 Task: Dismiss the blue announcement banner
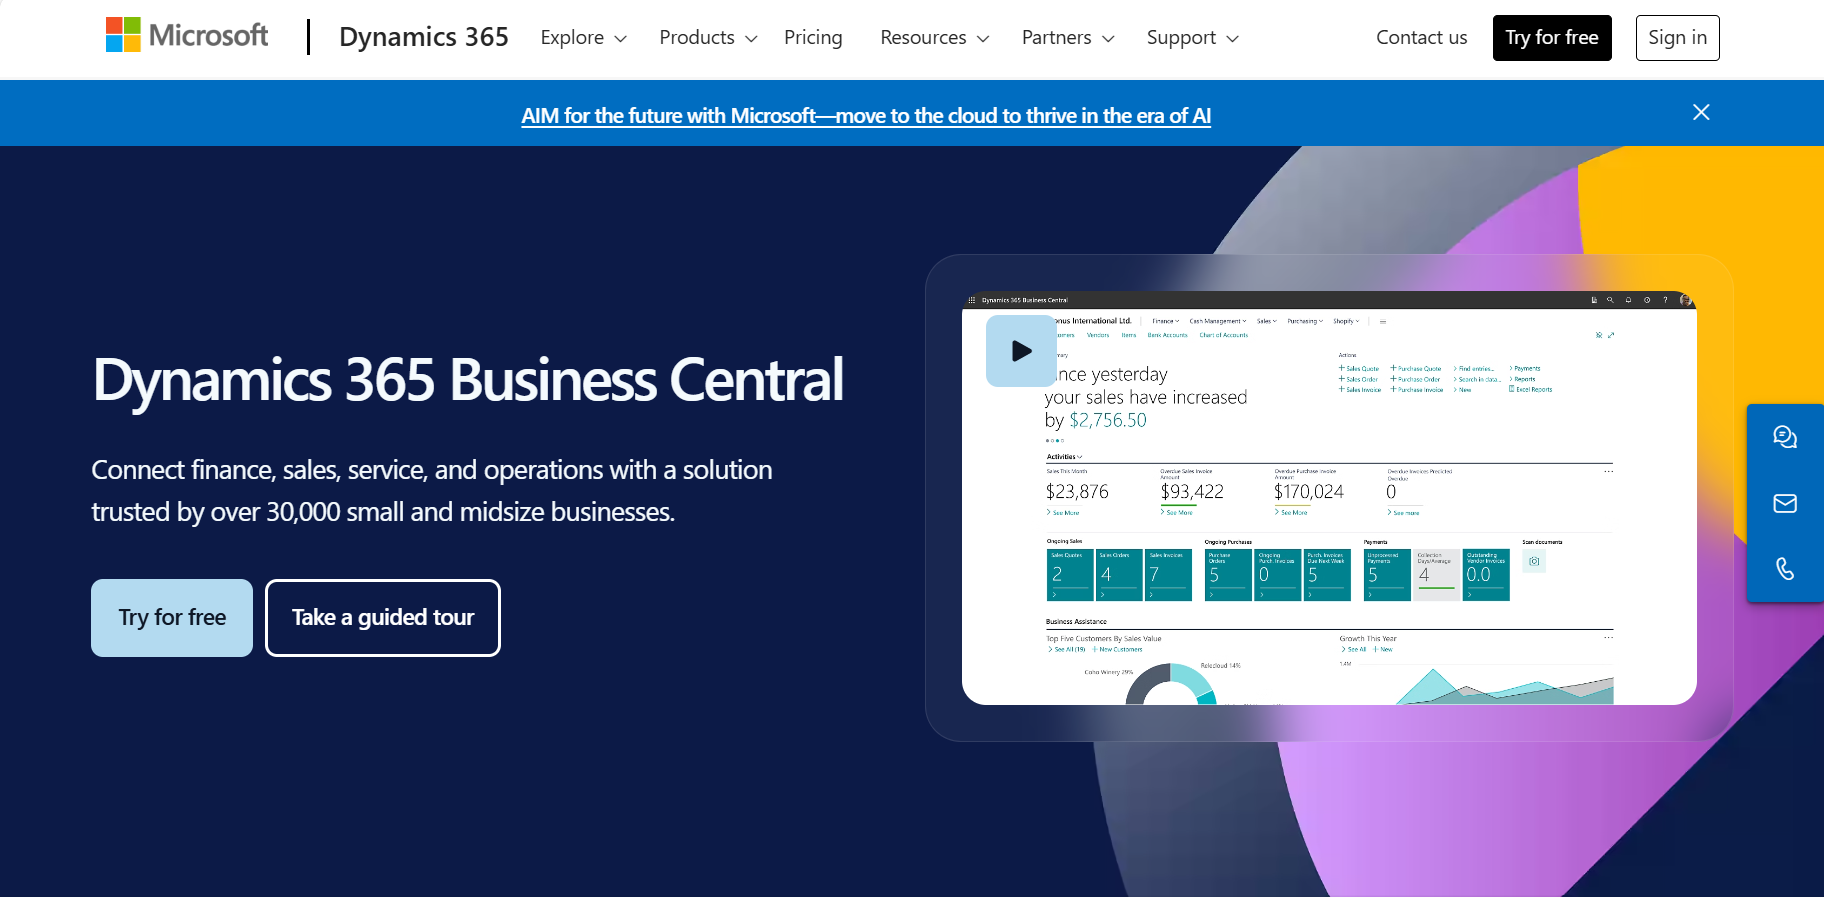1701,112
